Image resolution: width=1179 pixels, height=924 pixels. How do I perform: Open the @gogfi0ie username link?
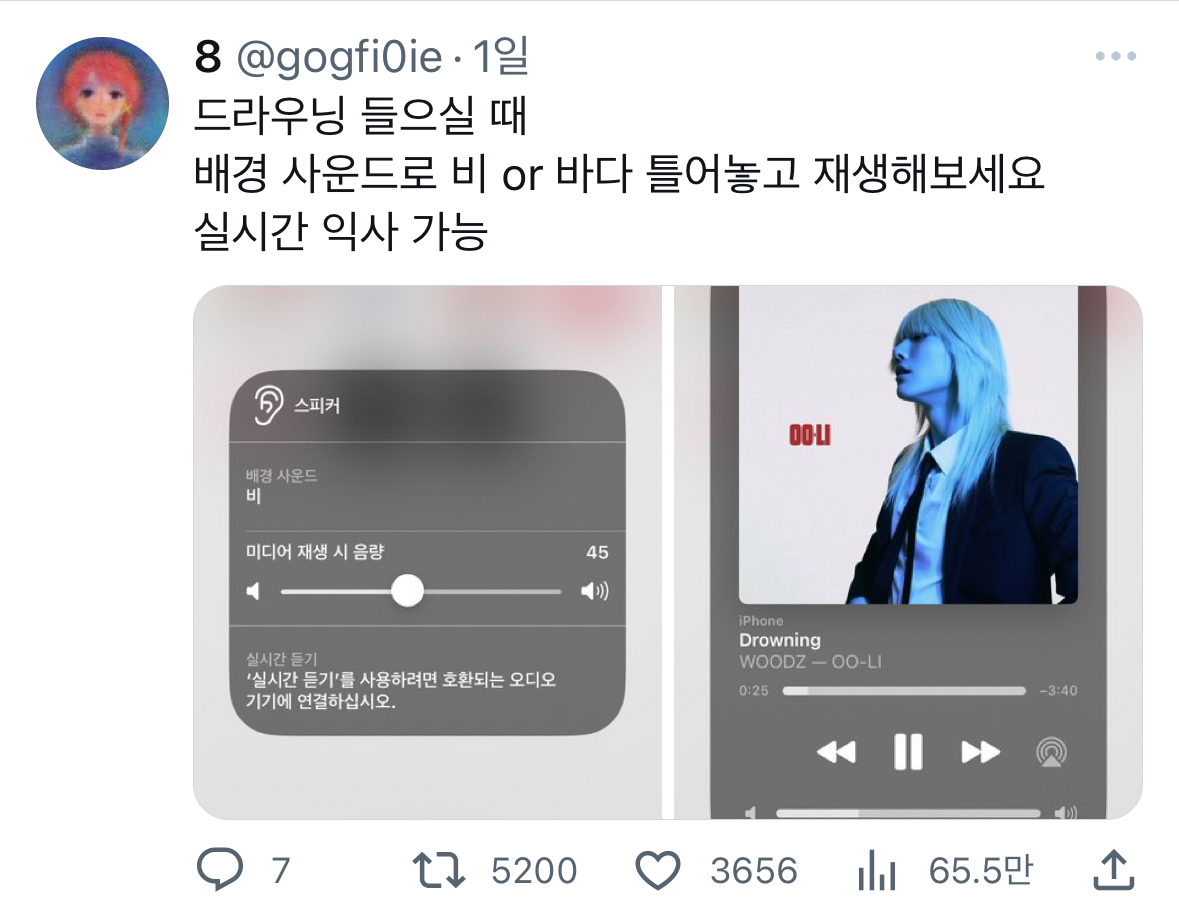coord(339,56)
